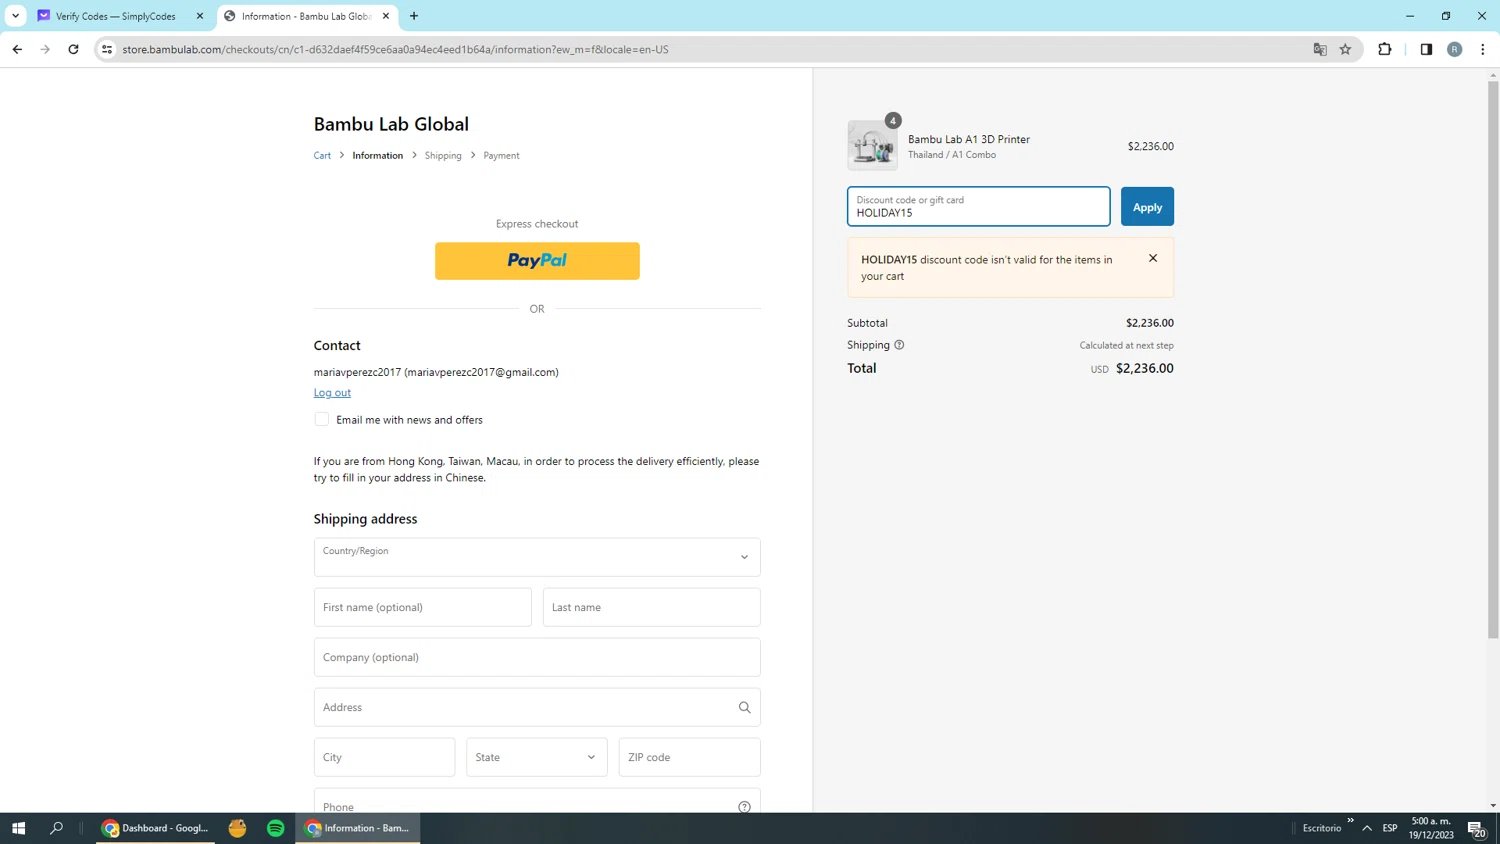Open the Chrome three-dot menu
Screen dimensions: 1500x844
[x=1483, y=49]
